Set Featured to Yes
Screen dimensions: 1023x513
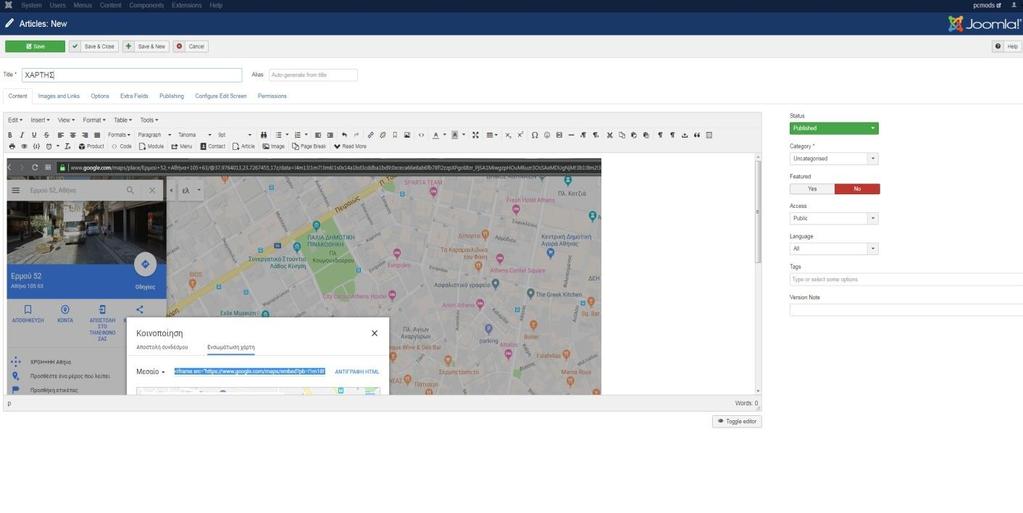[x=812, y=189]
